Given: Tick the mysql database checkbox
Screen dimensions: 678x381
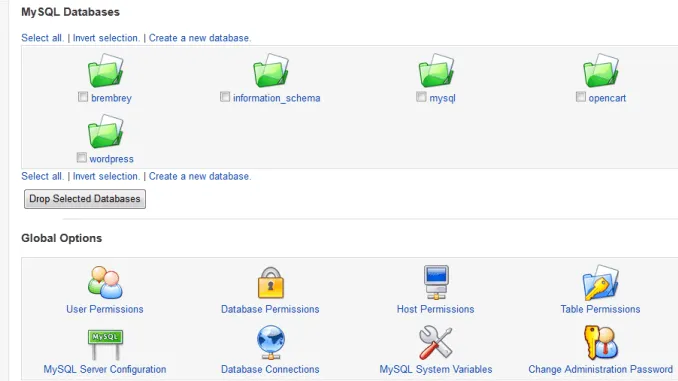Looking at the screenshot, I should point(421,97).
